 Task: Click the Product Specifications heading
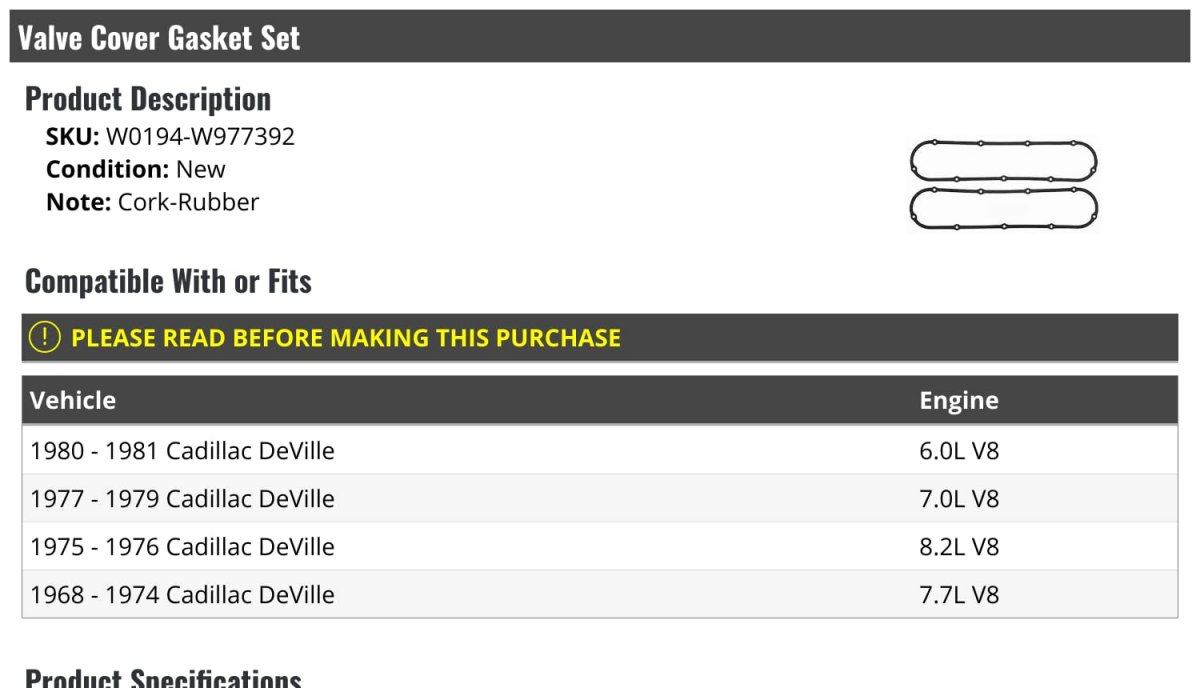(163, 678)
